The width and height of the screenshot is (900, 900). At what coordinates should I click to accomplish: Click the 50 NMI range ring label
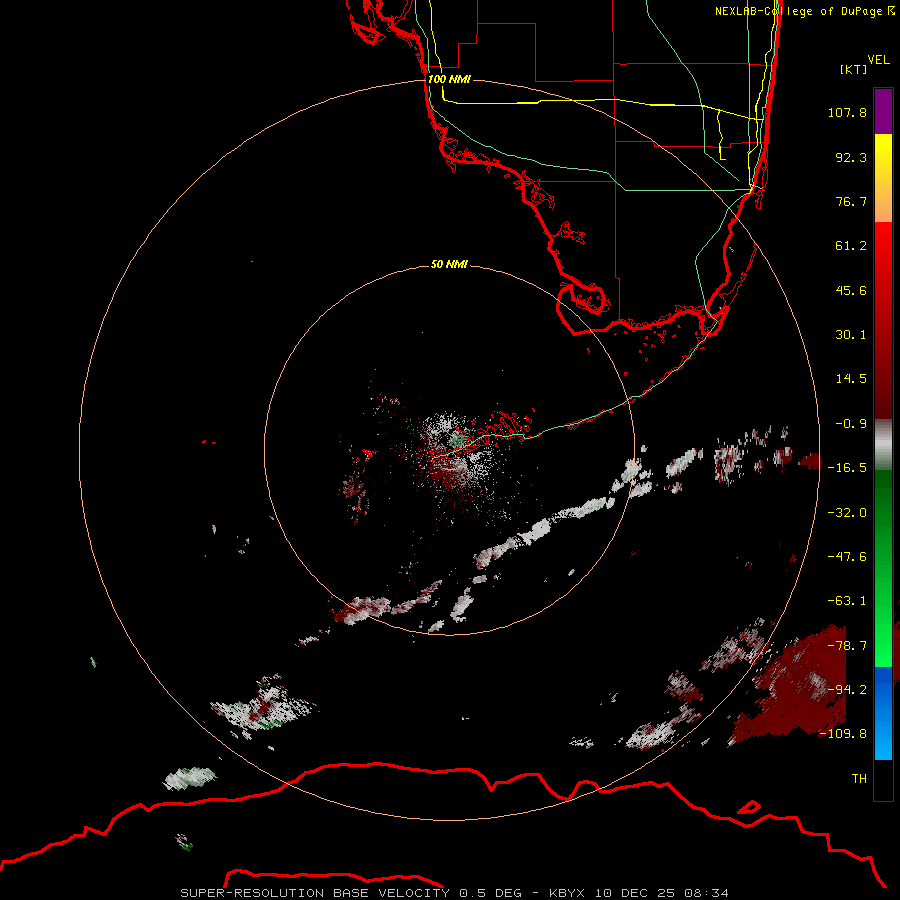(x=449, y=264)
